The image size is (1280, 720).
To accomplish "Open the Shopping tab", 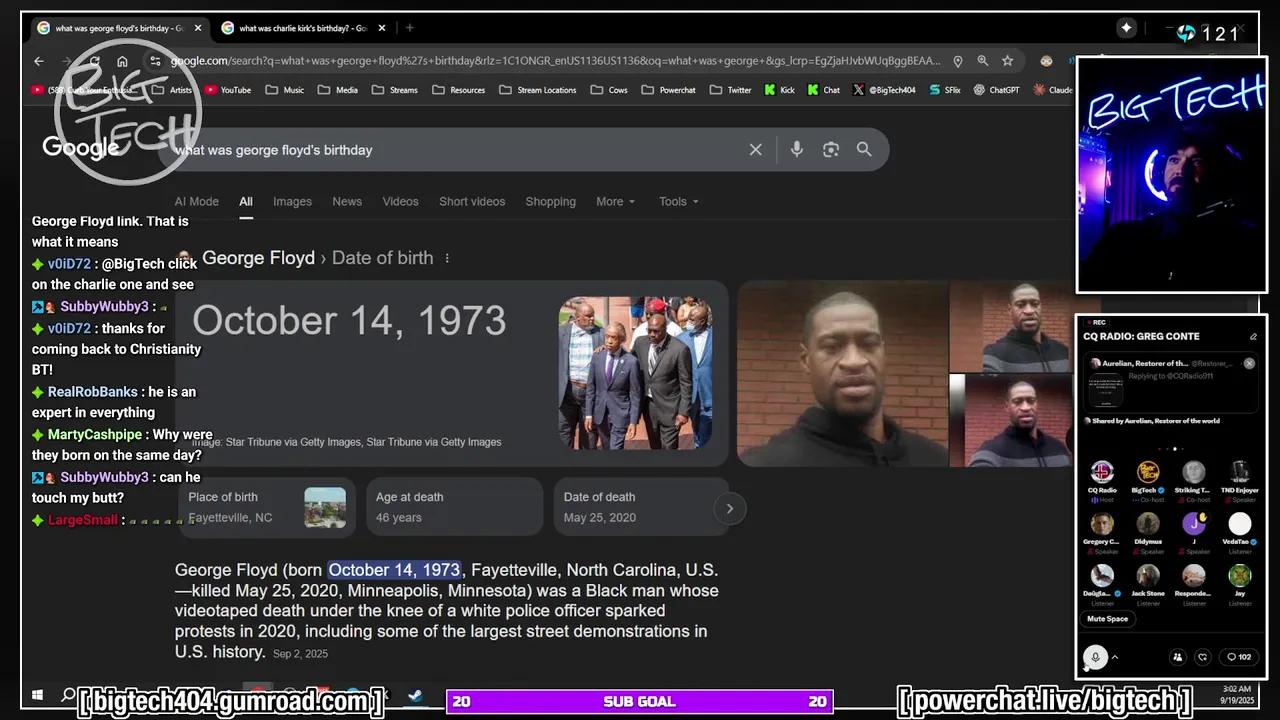I will click(x=551, y=202).
